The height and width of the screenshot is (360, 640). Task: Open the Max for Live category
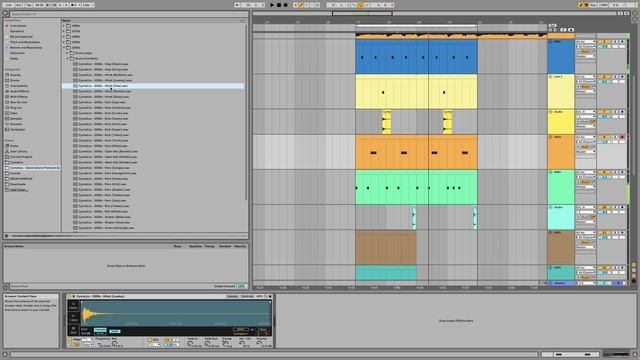[18, 102]
